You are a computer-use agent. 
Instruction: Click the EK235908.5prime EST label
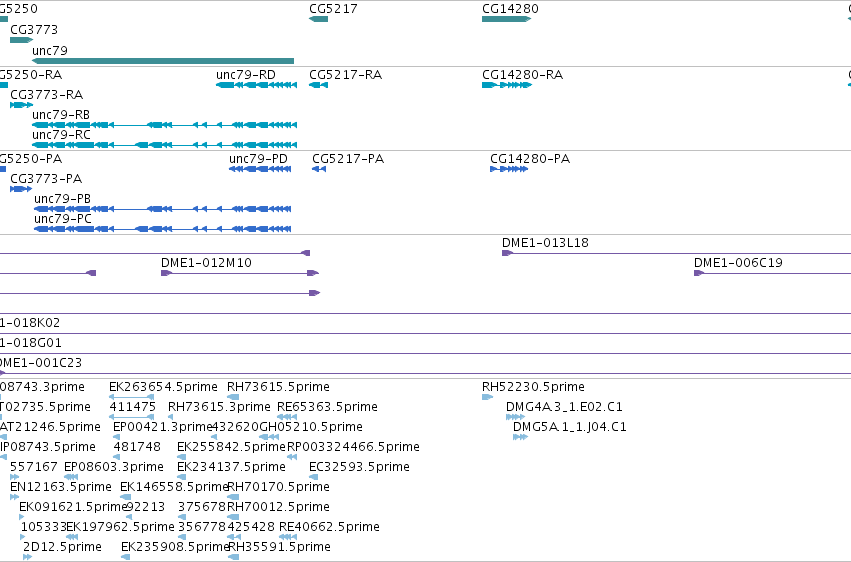pos(175,547)
